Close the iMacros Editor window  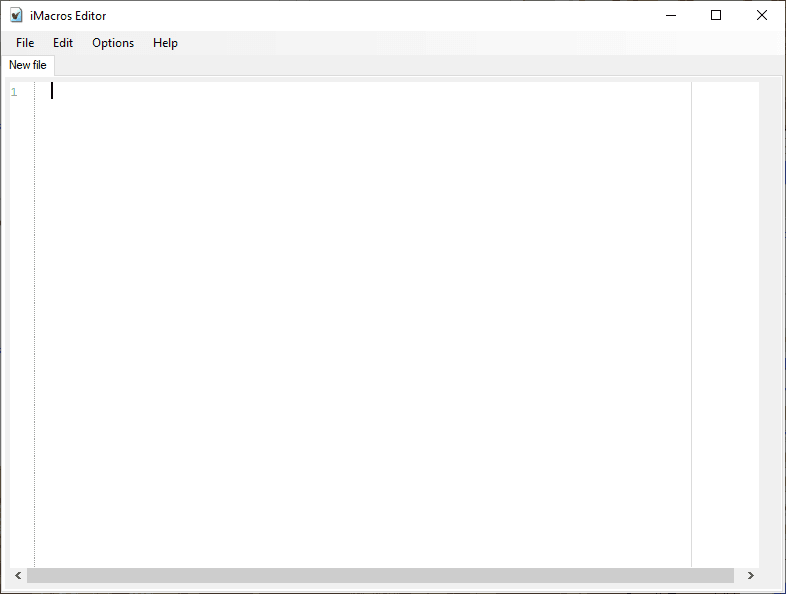[x=761, y=16]
